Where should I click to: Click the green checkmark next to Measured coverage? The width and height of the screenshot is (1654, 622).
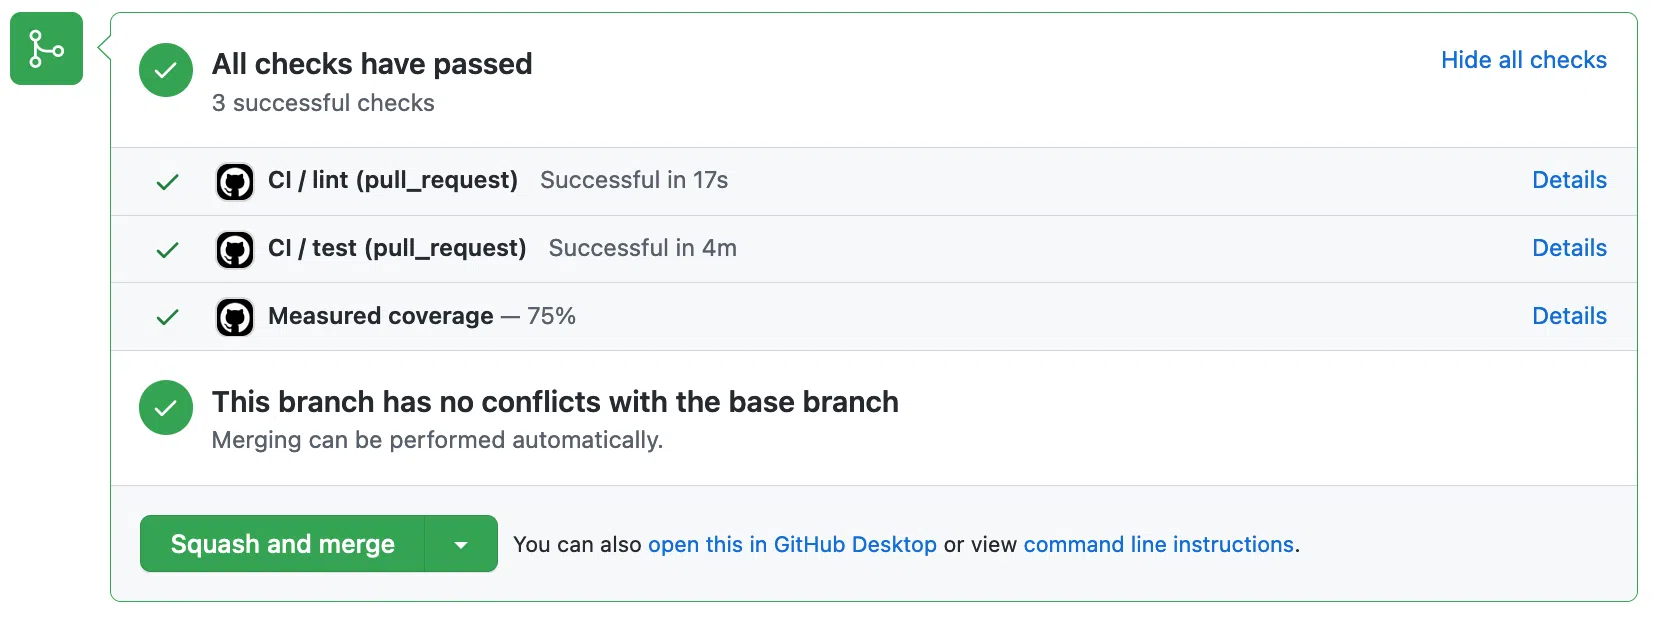coord(167,318)
